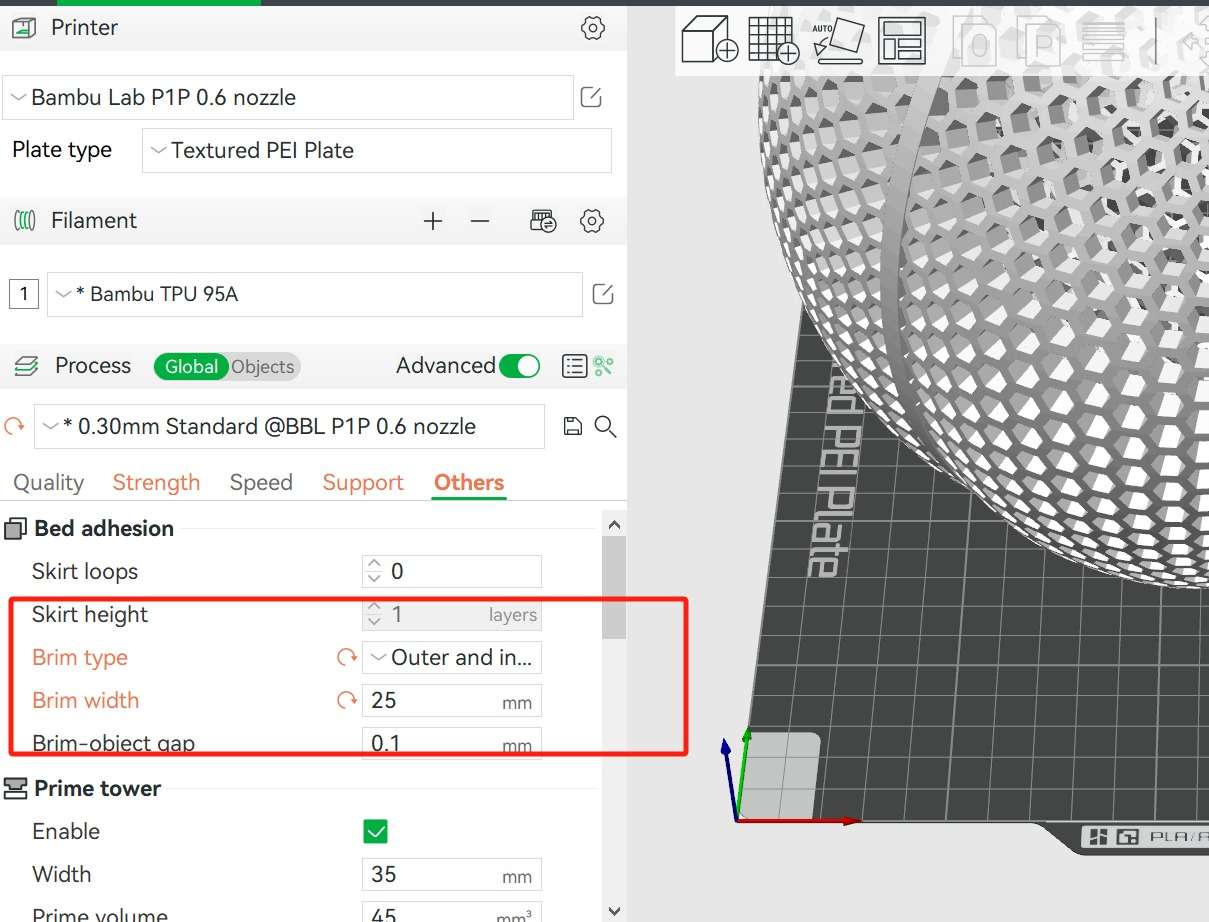This screenshot has height=922, width=1209.
Task: Open printer settings gear icon
Action: 593,28
